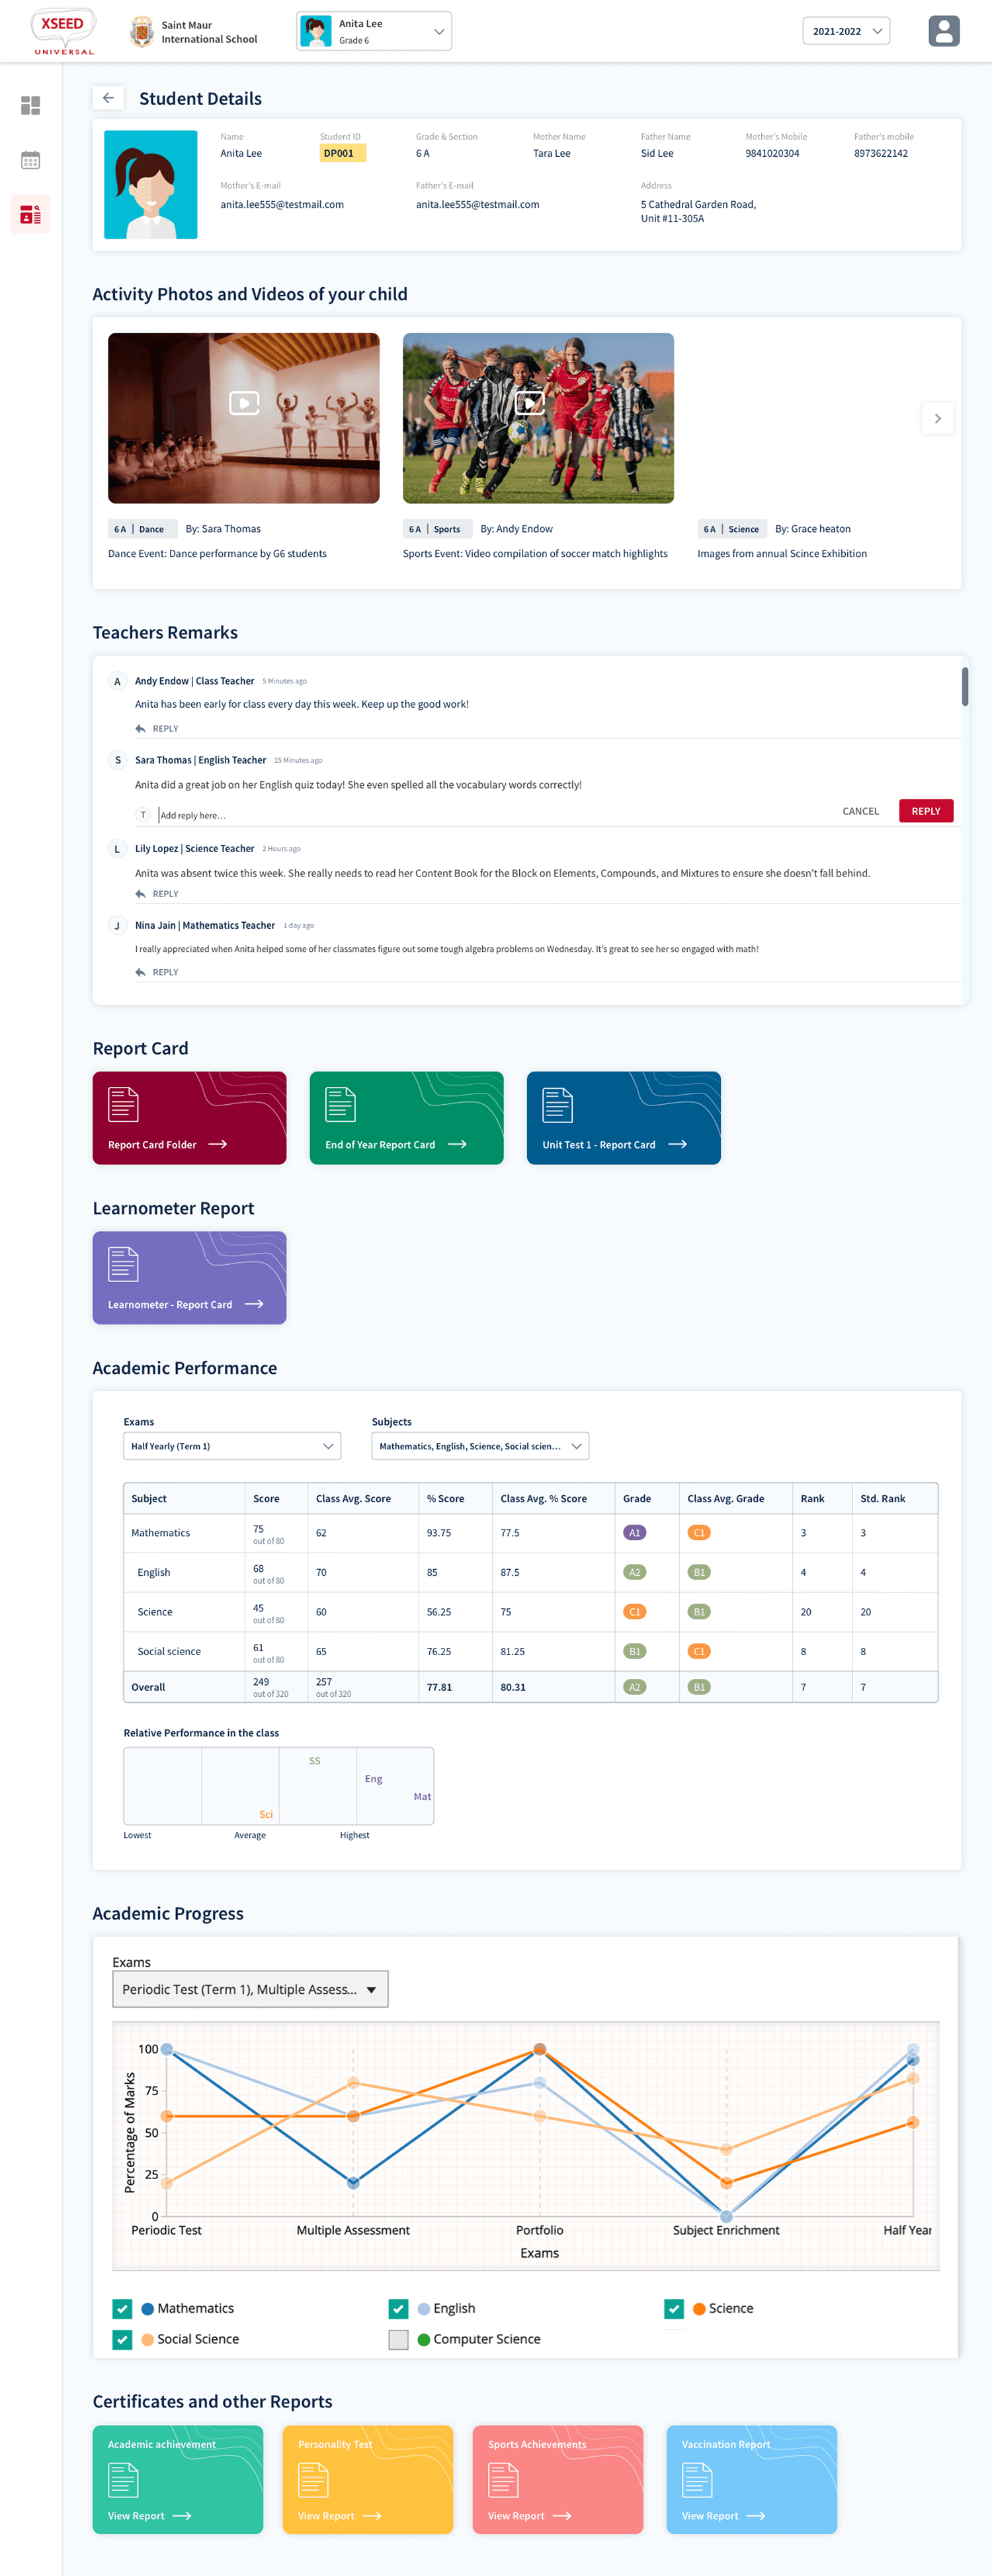Open Learnometer Report Card arrow
The image size is (992, 2576).
254,1304
